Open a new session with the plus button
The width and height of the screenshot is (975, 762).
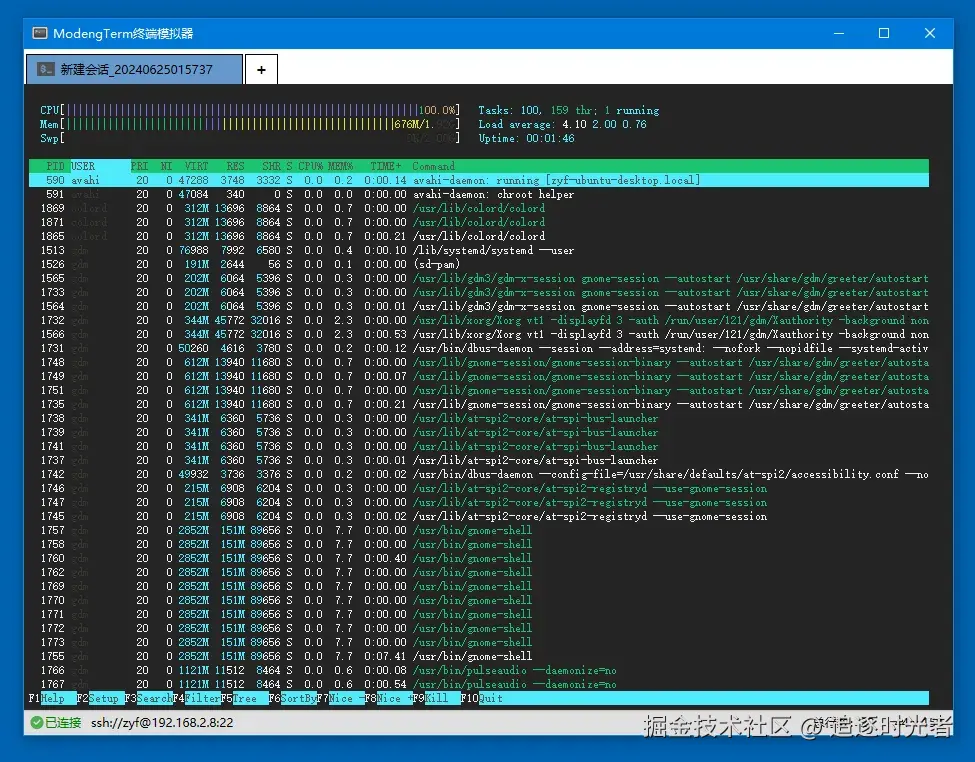pyautogui.click(x=261, y=70)
